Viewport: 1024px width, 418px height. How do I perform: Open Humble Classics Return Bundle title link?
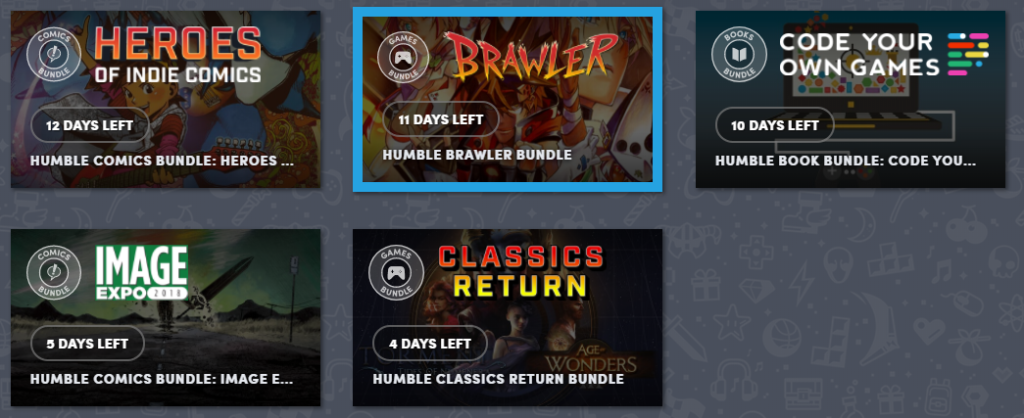[498, 379]
